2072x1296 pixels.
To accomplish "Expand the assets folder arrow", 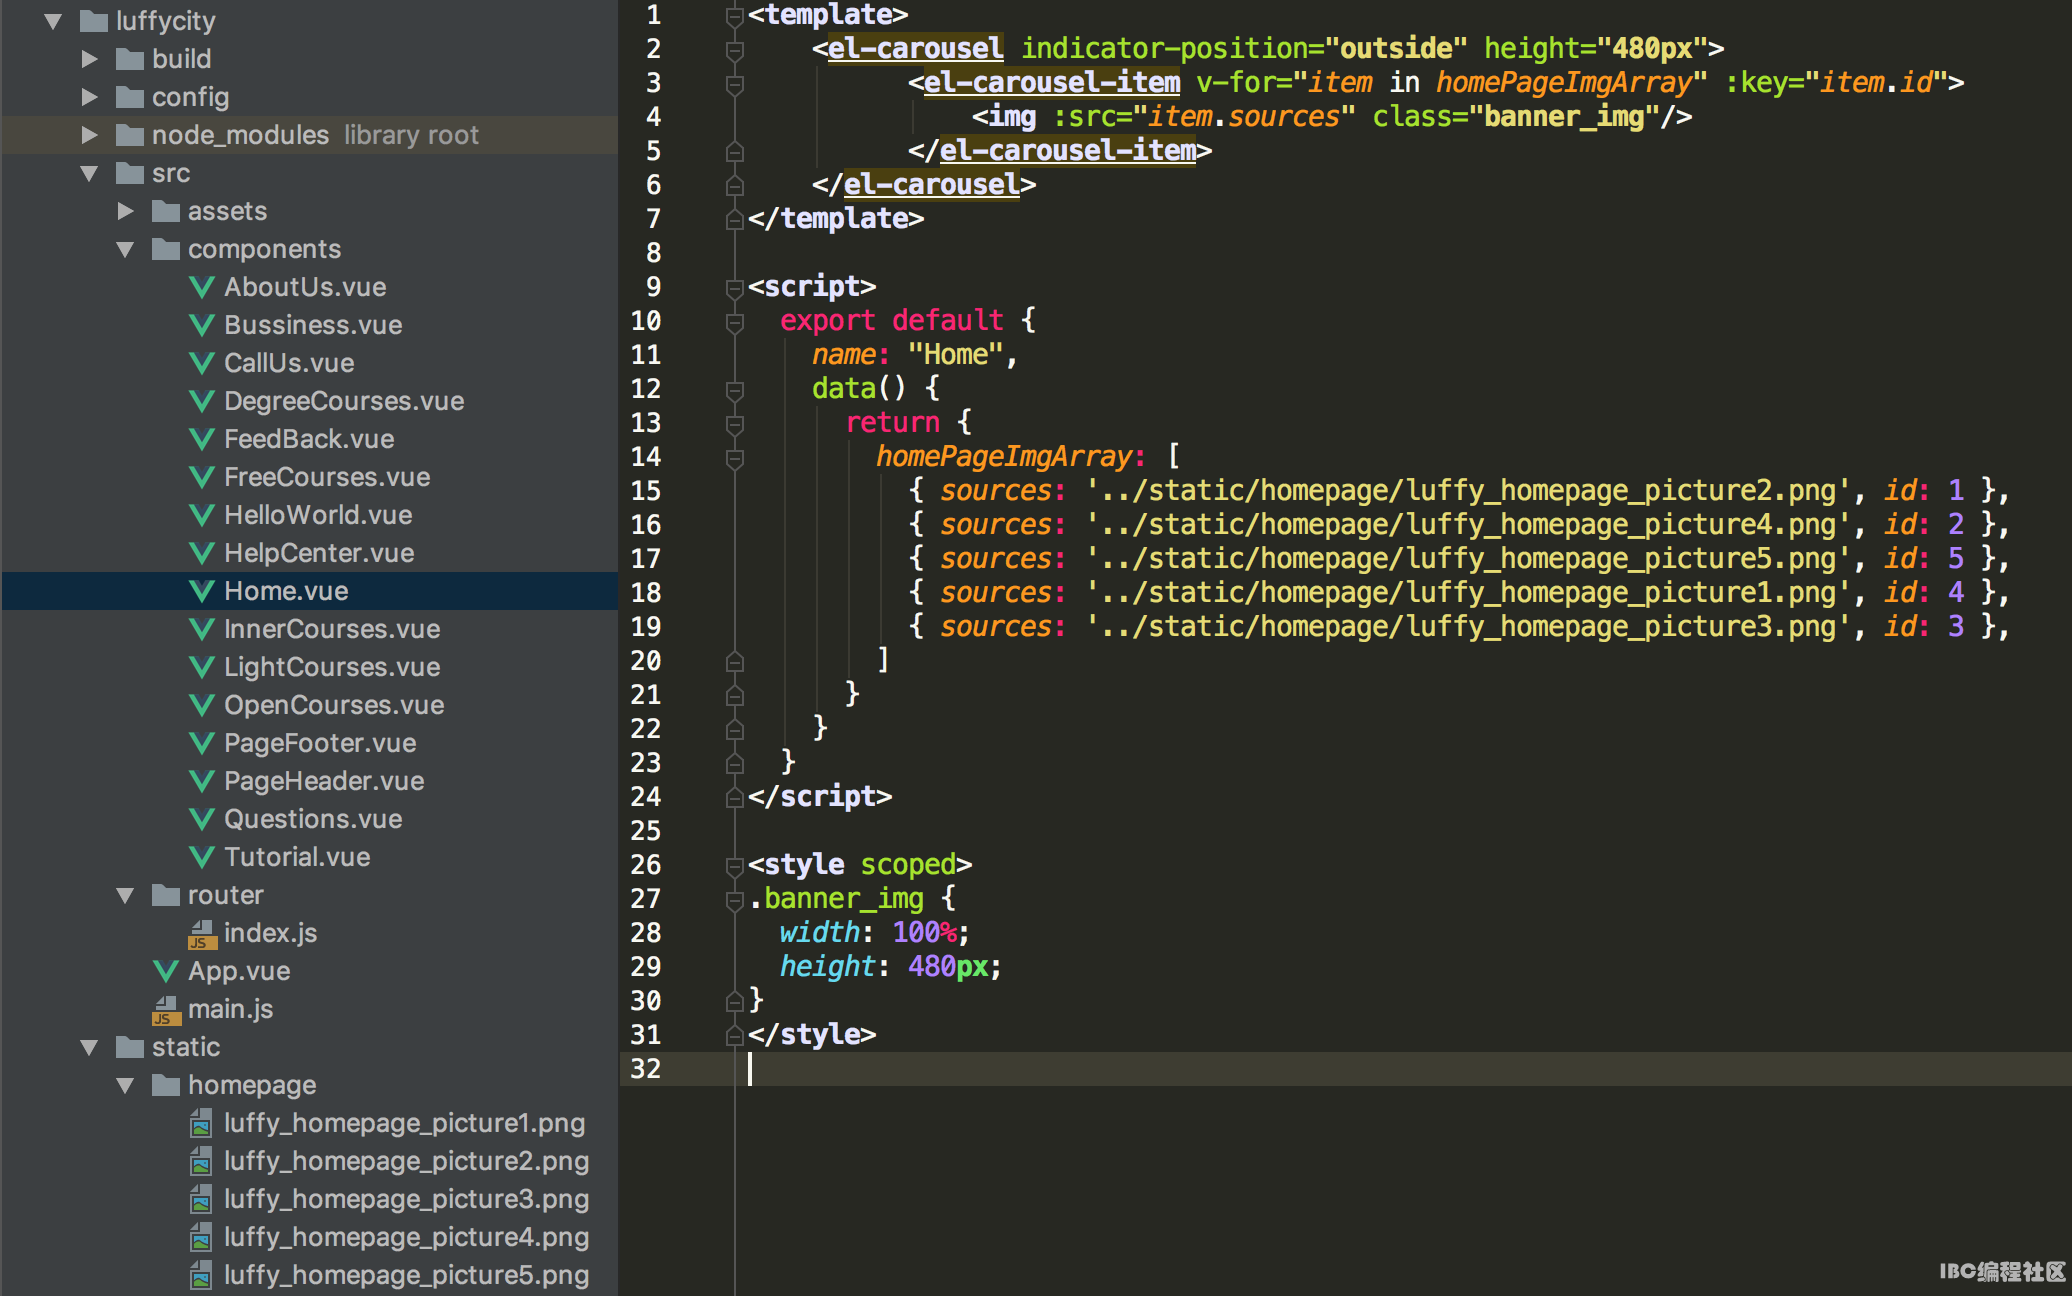I will tap(126, 211).
